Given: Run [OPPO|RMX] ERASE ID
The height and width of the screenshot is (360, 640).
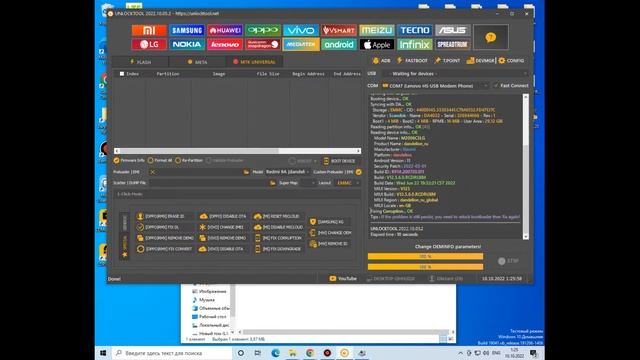Looking at the screenshot, I should 165,216.
